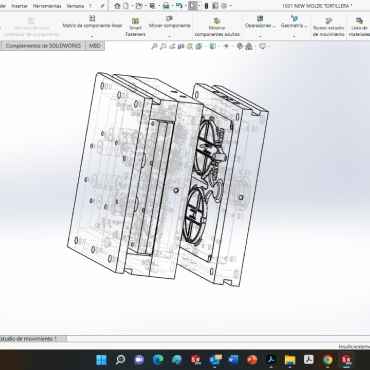Image resolution: width=370 pixels, height=370 pixels.
Task: Open the Herramientas menu
Action: [x=47, y=6]
